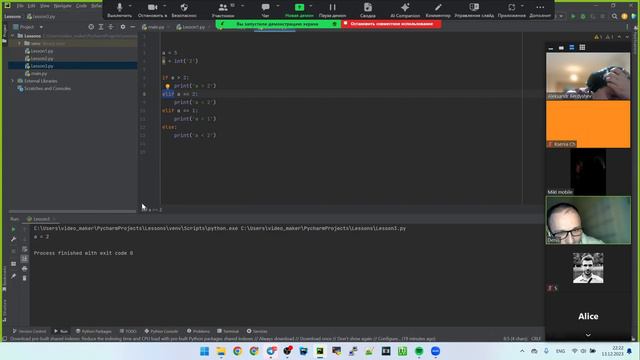Open participants options arrow in Zoom
Image resolution: width=640 pixels, height=360 pixels.
[x=242, y=6]
